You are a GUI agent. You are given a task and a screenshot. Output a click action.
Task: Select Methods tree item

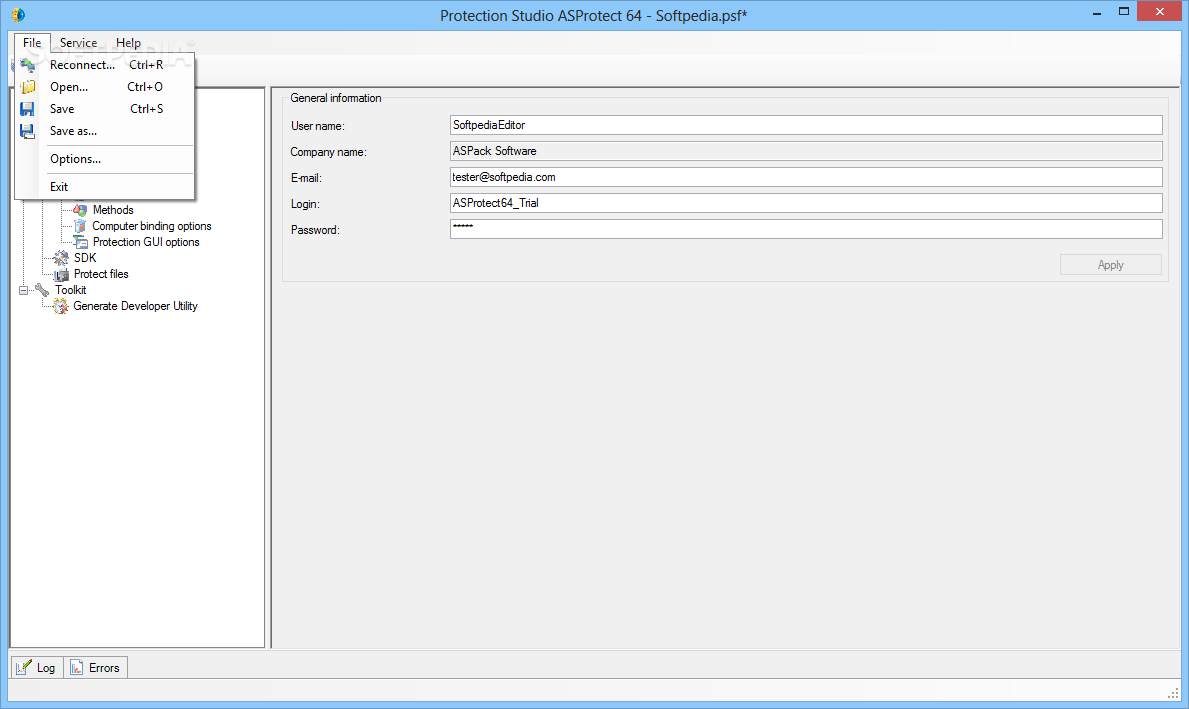[113, 210]
